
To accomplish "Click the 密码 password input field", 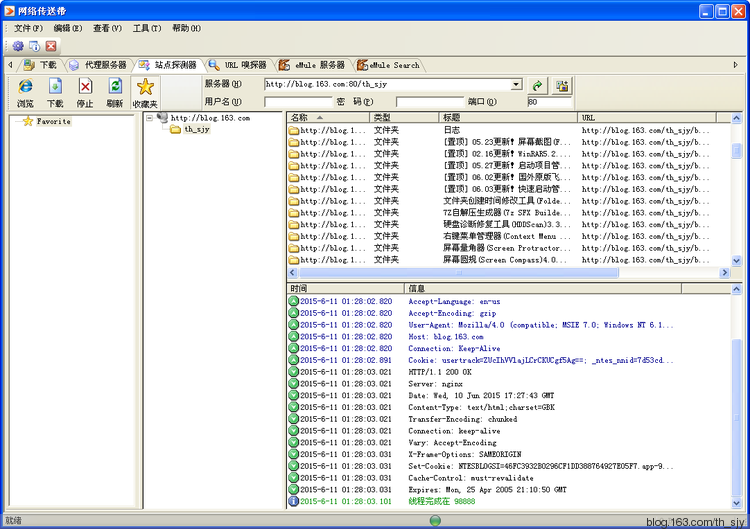I will (430, 102).
